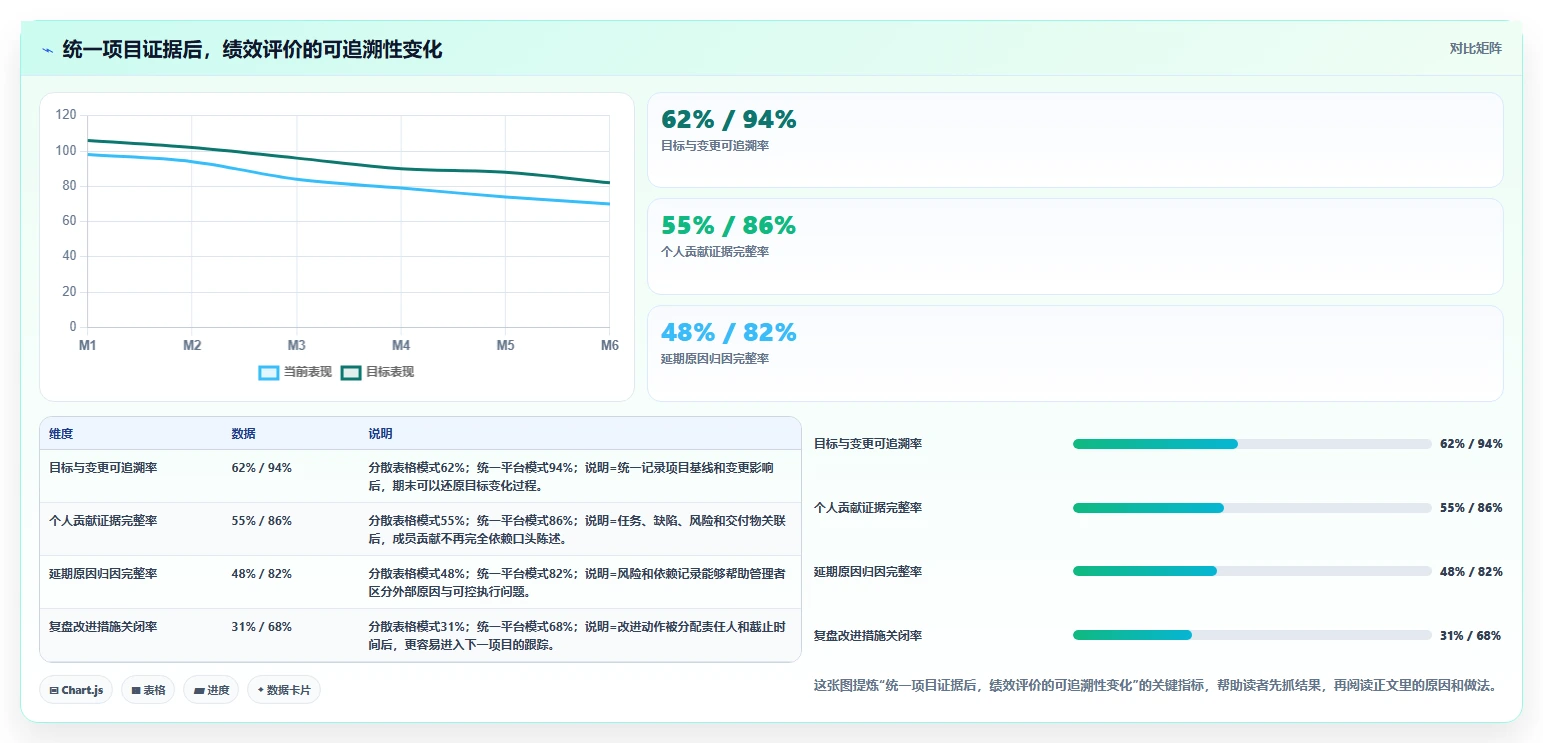Click the summary caption starting 这张图提炼
The image size is (1543, 743).
click(x=1157, y=686)
